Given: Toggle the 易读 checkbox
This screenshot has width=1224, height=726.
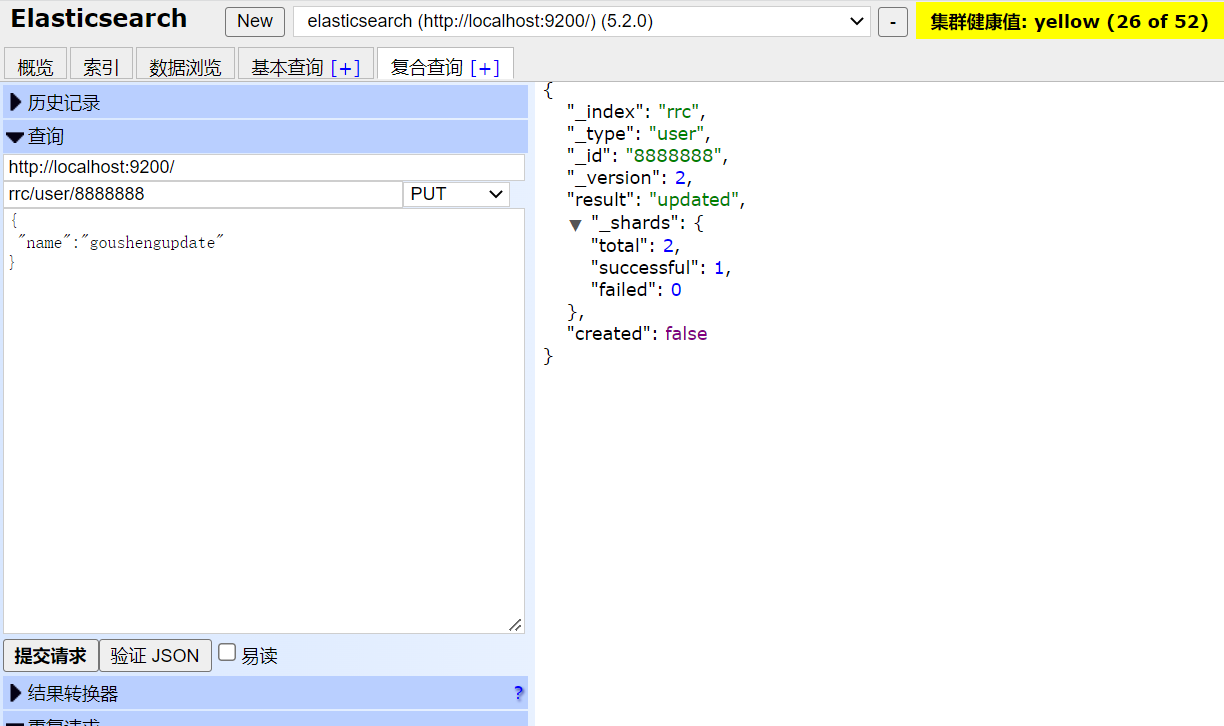Looking at the screenshot, I should tap(227, 653).
